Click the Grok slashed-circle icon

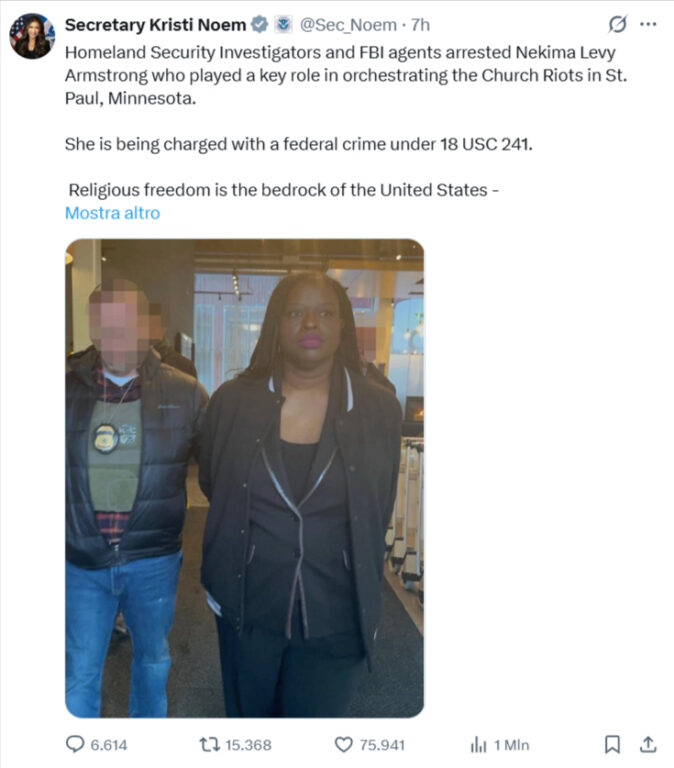617,24
